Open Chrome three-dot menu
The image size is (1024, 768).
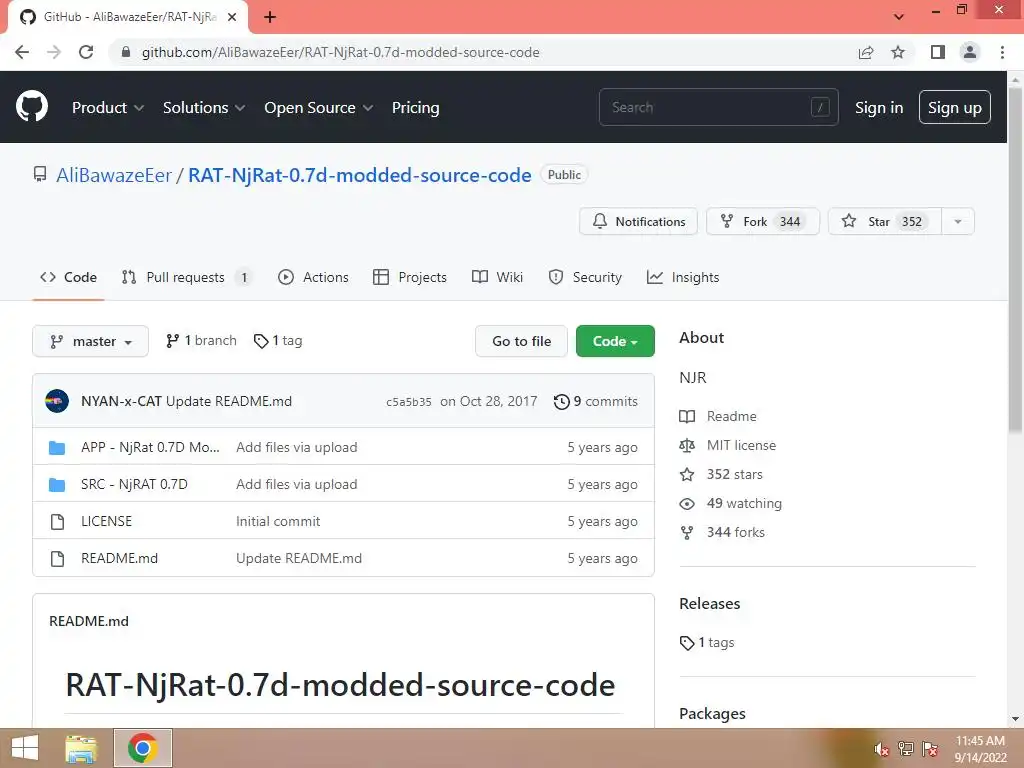pyautogui.click(x=1002, y=52)
